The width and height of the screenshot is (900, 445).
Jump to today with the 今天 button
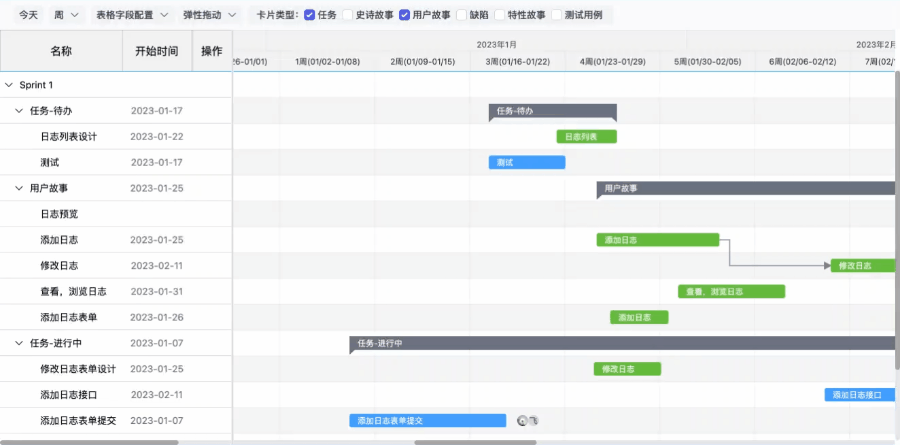(29, 15)
